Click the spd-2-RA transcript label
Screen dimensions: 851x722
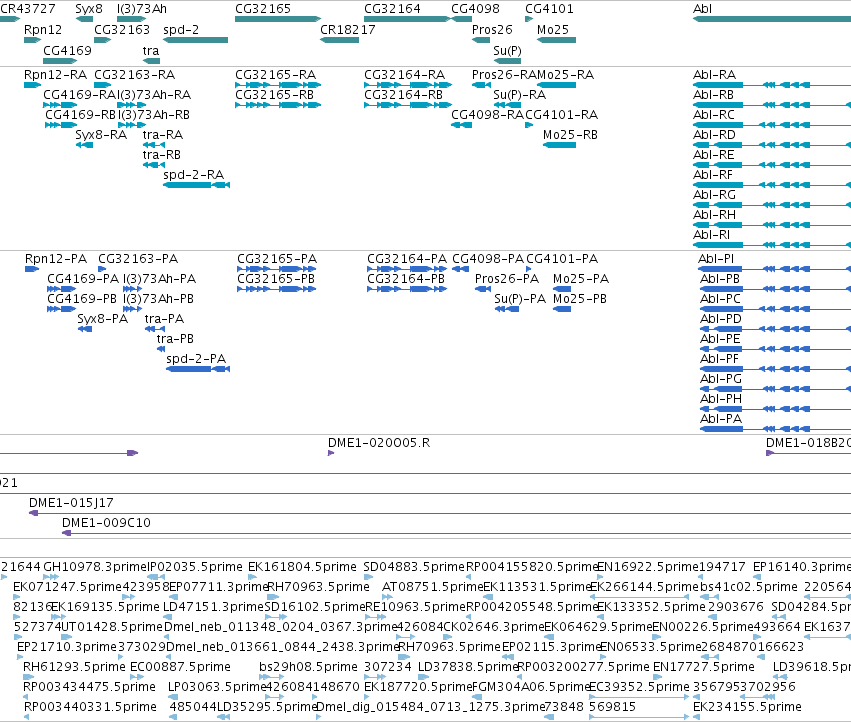[193, 175]
